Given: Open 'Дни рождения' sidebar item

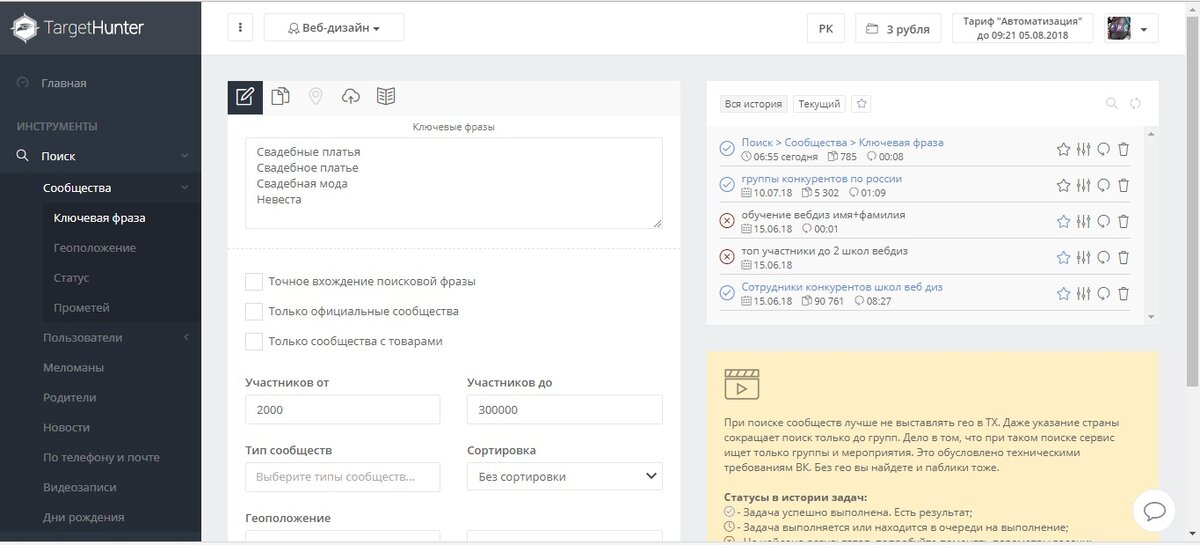Looking at the screenshot, I should tap(83, 518).
